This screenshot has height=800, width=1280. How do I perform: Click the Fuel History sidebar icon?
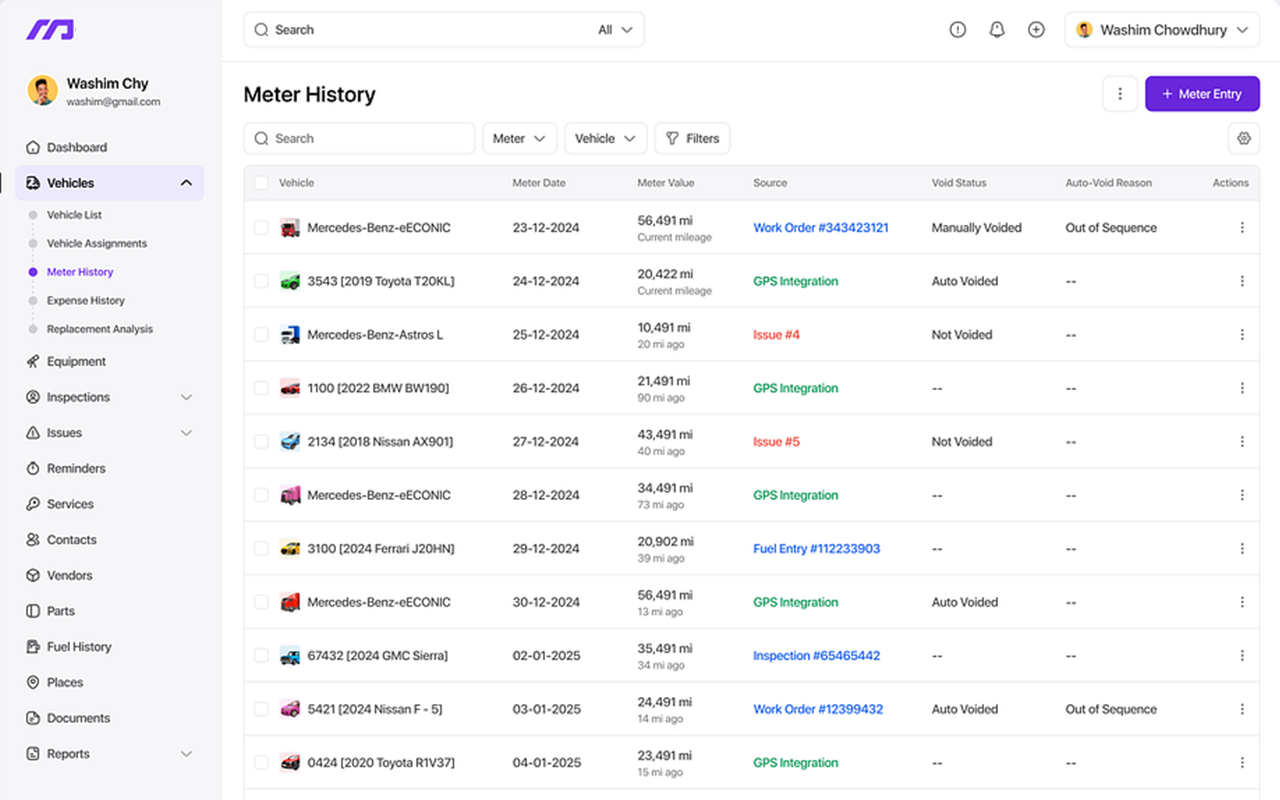point(33,647)
